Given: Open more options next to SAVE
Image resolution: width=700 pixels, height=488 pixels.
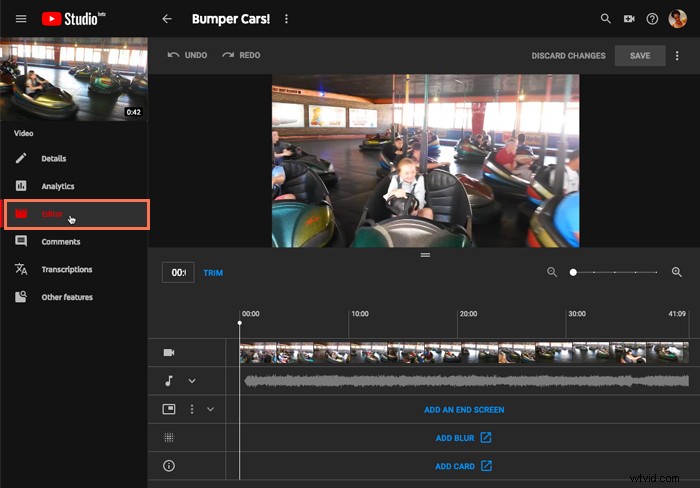Looking at the screenshot, I should click(x=677, y=56).
